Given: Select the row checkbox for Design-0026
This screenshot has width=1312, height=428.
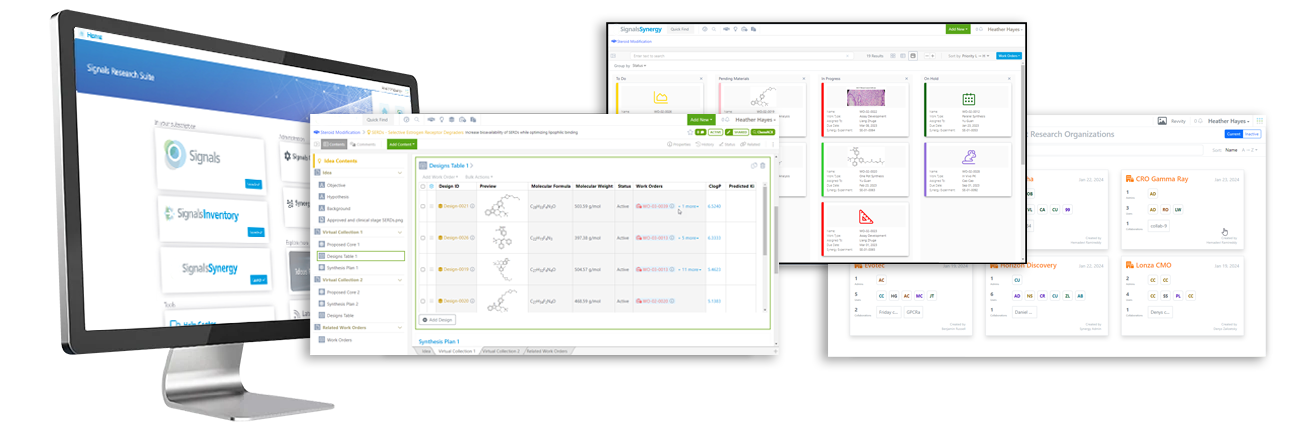Looking at the screenshot, I should tap(424, 238).
